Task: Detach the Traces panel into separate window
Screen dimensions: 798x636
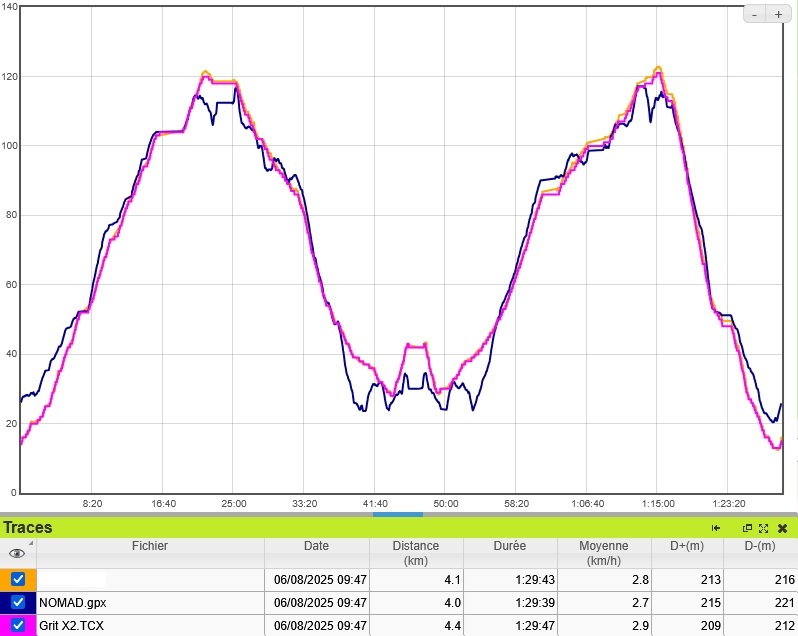Action: [x=747, y=528]
